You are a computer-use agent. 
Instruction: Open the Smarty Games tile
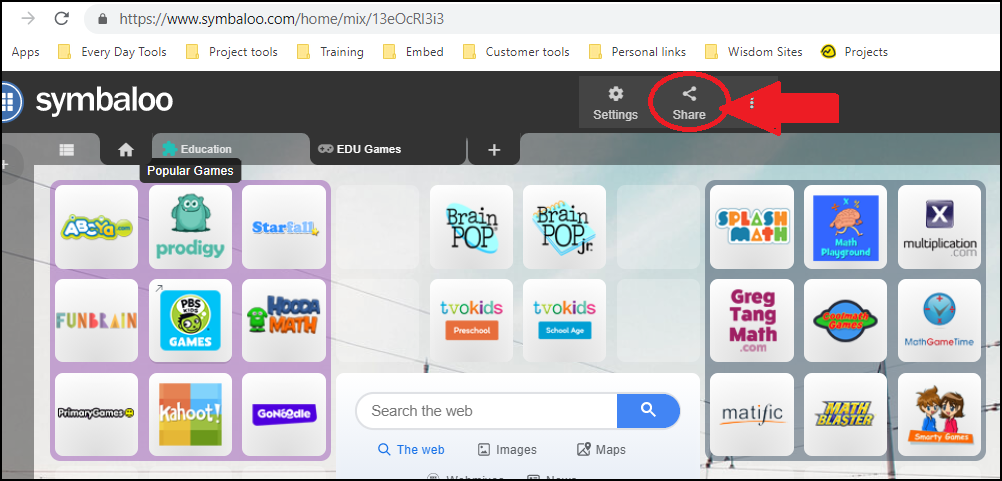pyautogui.click(x=939, y=414)
